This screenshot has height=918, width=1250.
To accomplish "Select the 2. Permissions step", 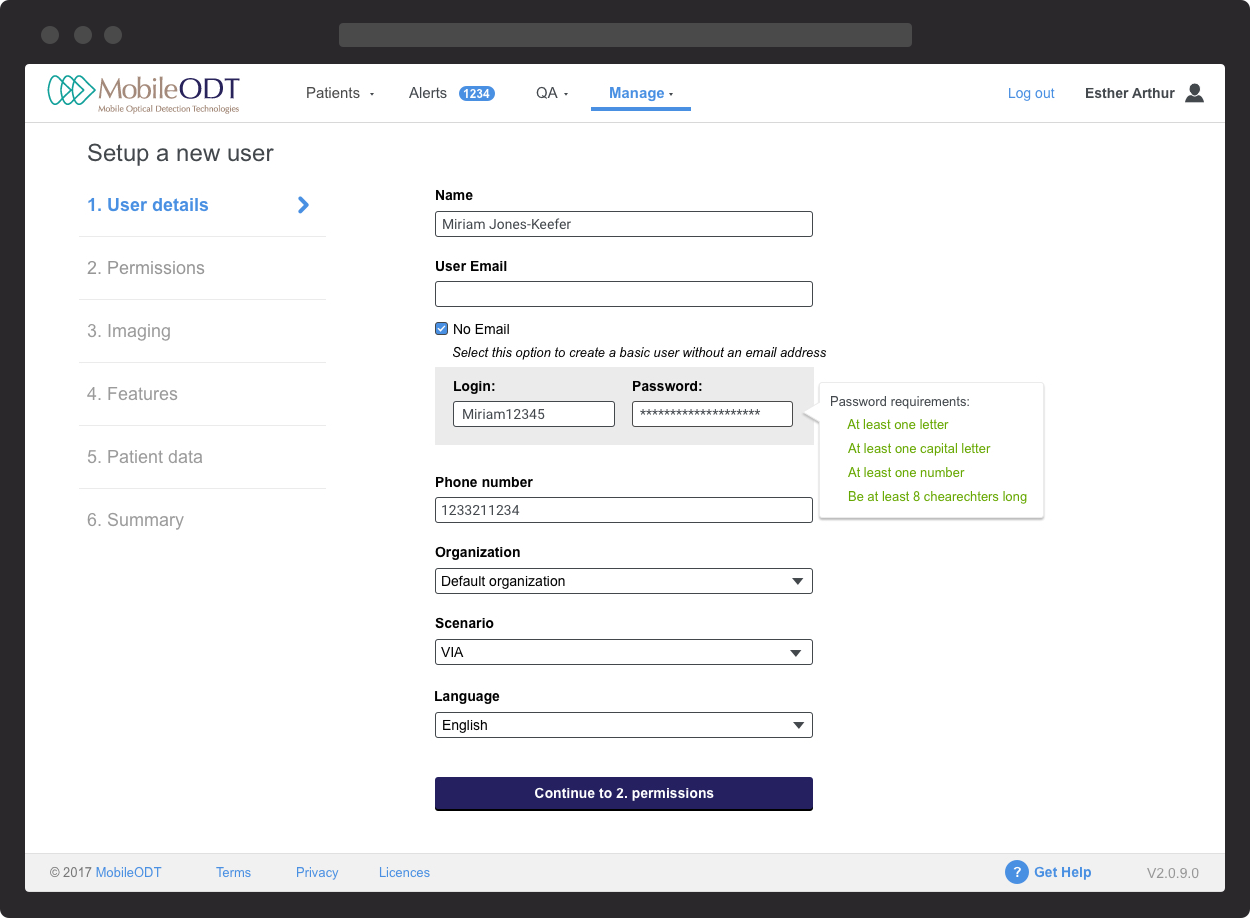I will pos(145,268).
